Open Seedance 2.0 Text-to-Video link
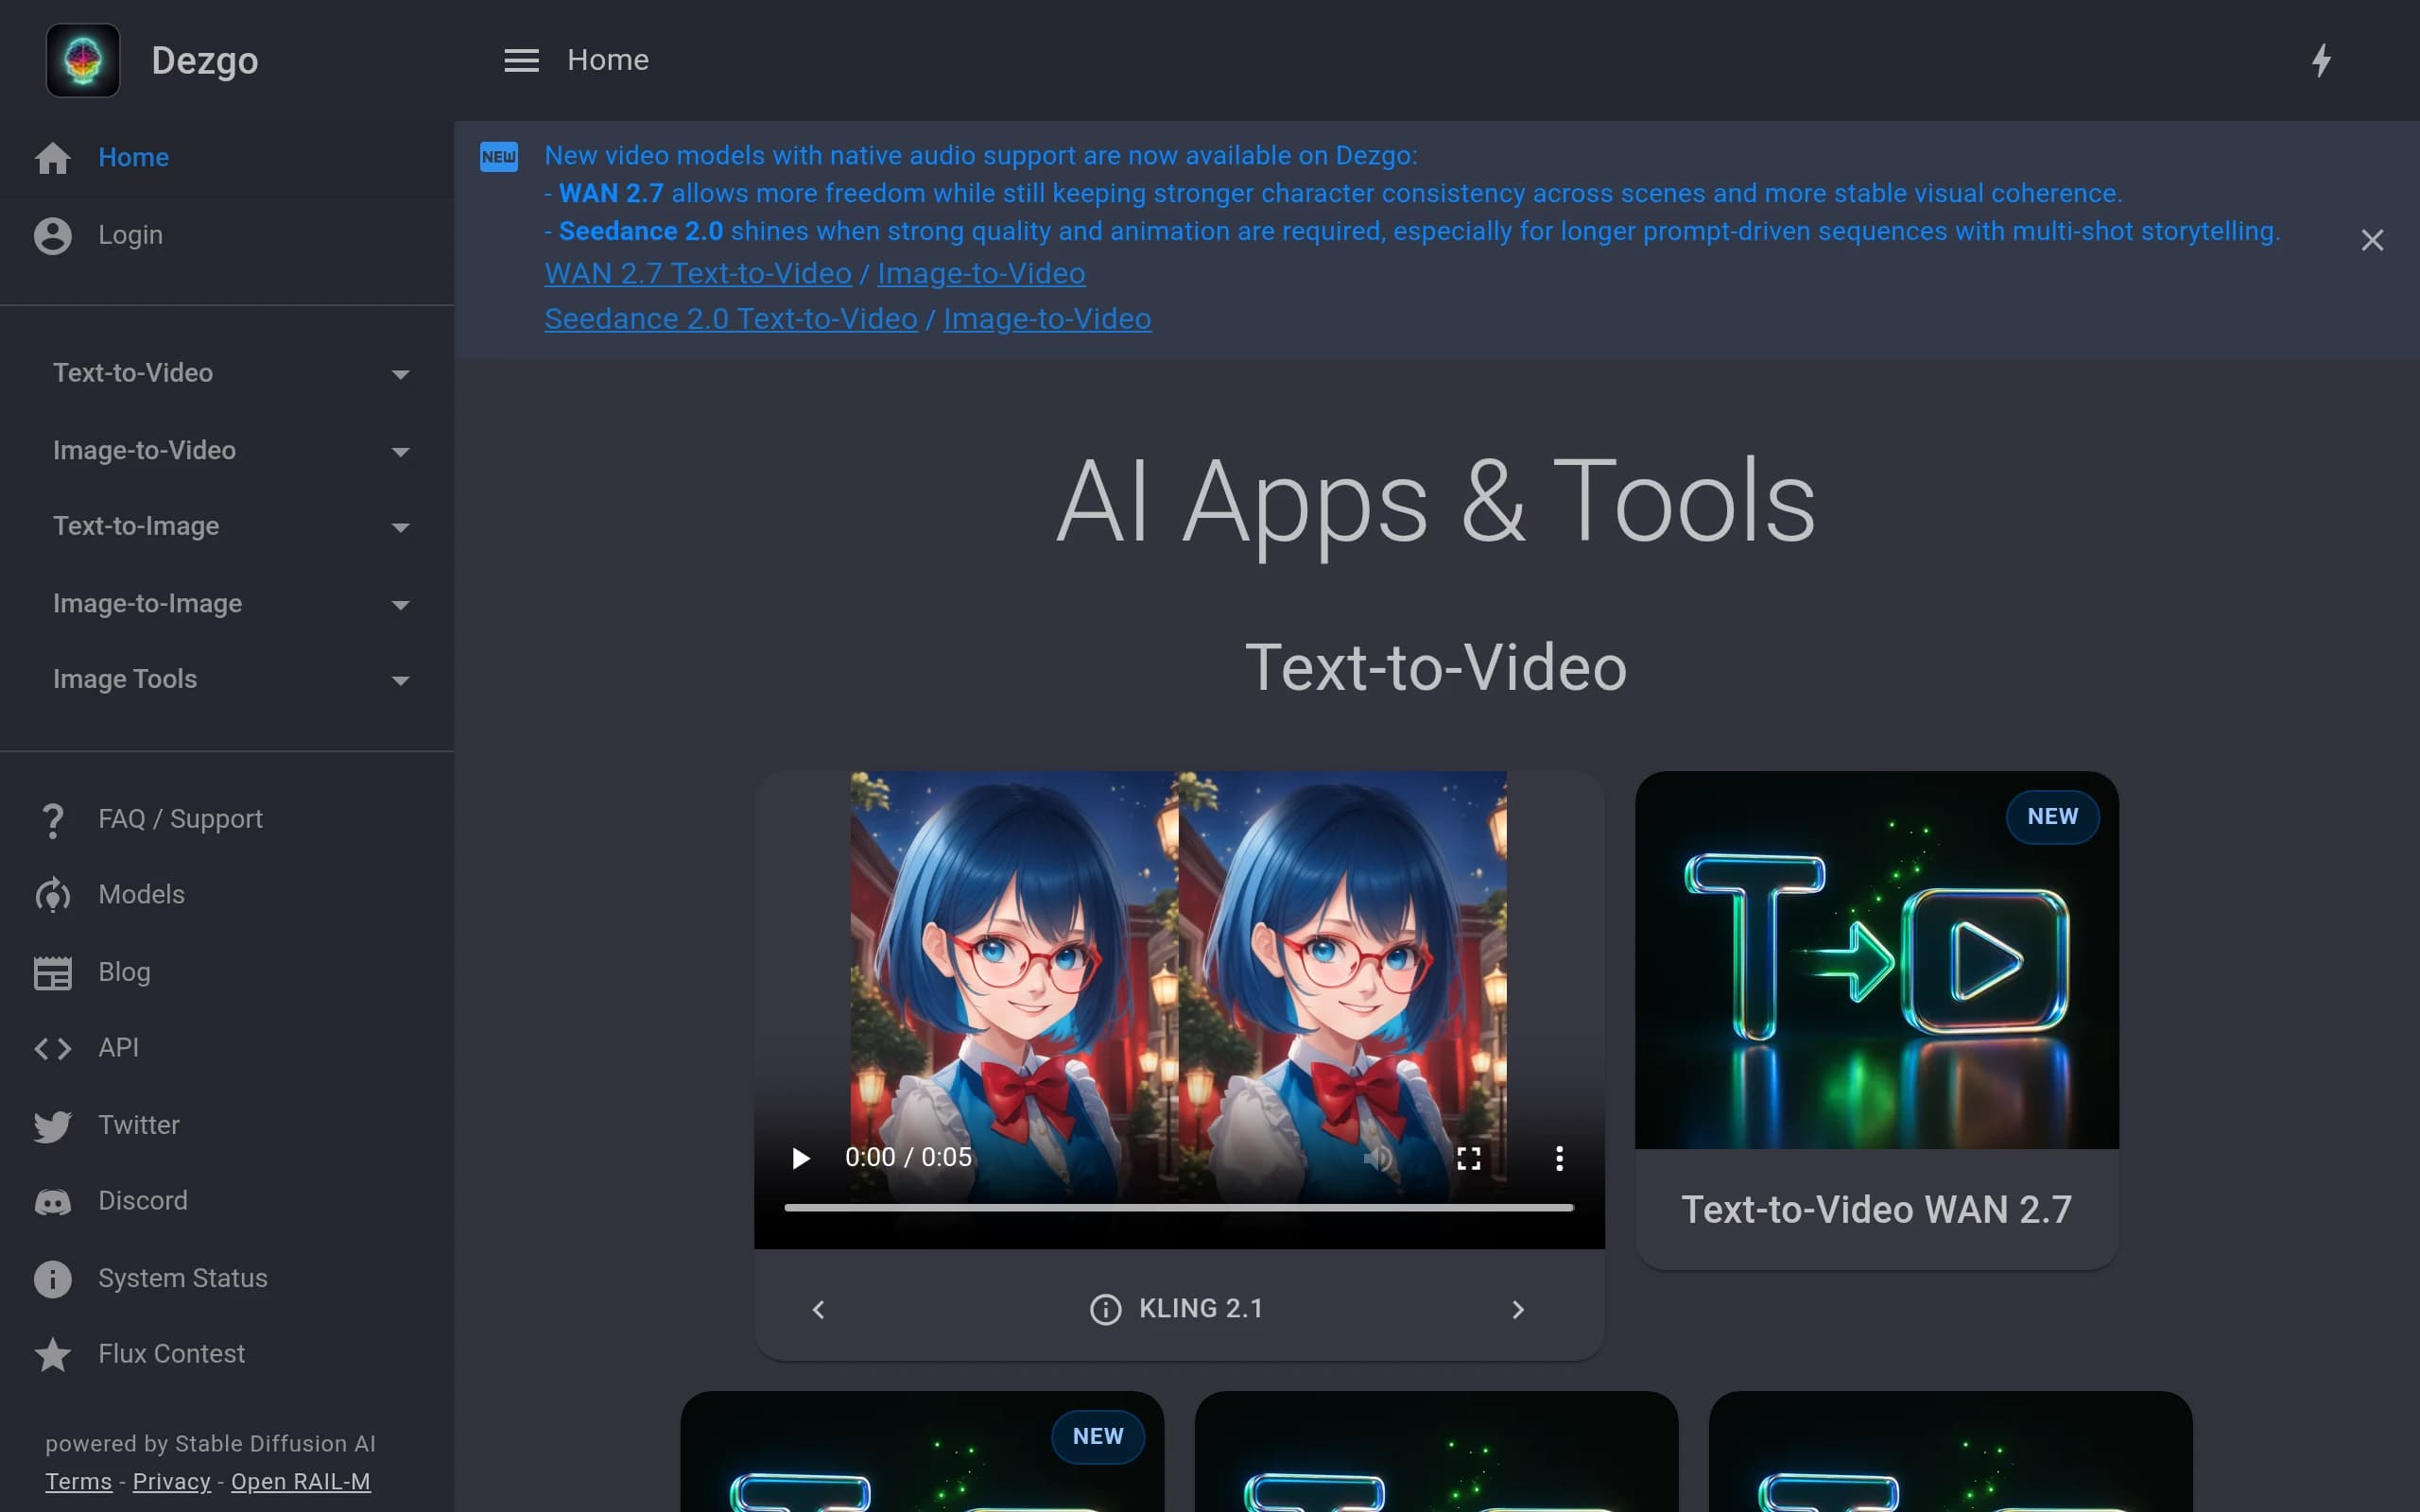Screen dimensions: 2420x1512 [x=731, y=319]
